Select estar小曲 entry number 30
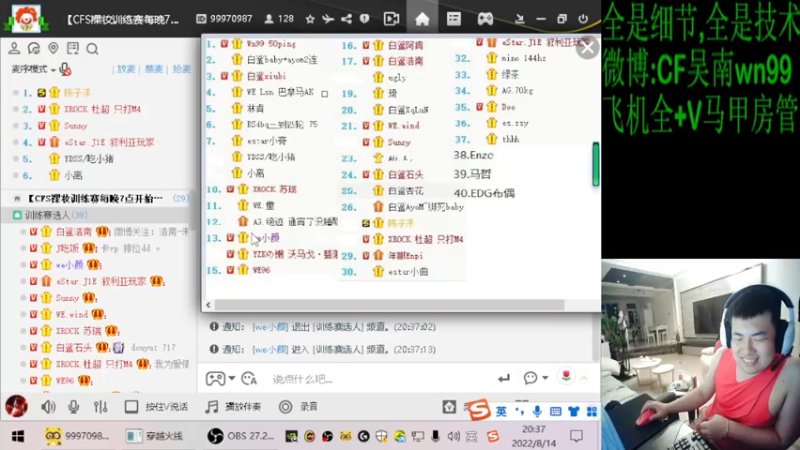Image resolution: width=800 pixels, height=450 pixels. pos(408,272)
